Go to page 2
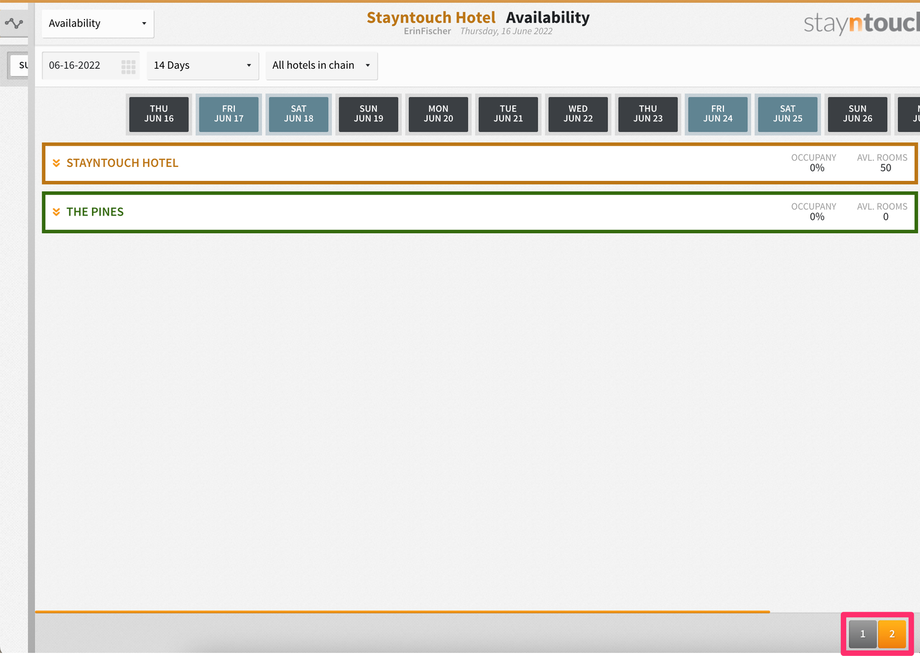The height and width of the screenshot is (656, 920). click(x=892, y=634)
